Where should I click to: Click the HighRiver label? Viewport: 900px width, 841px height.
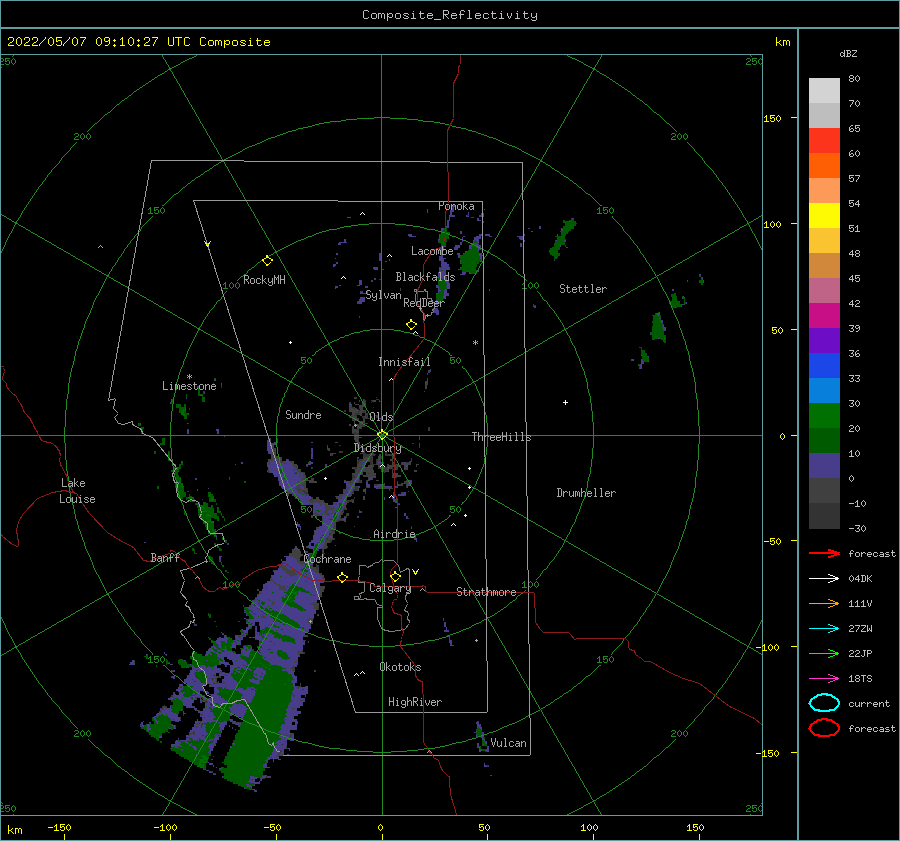(x=415, y=702)
